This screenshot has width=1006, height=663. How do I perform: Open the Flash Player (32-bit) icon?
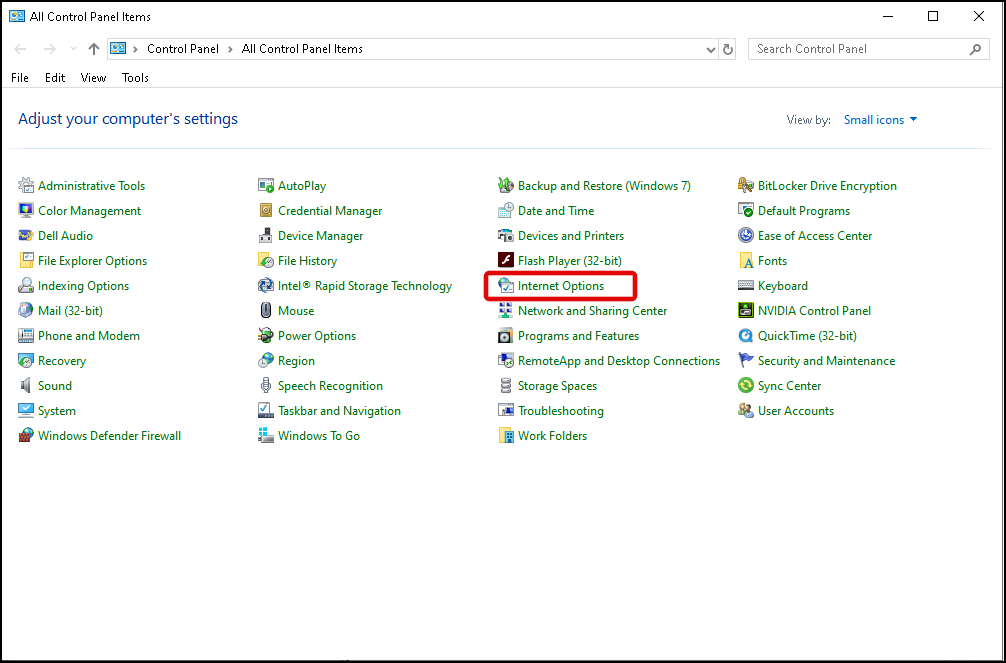coord(506,261)
